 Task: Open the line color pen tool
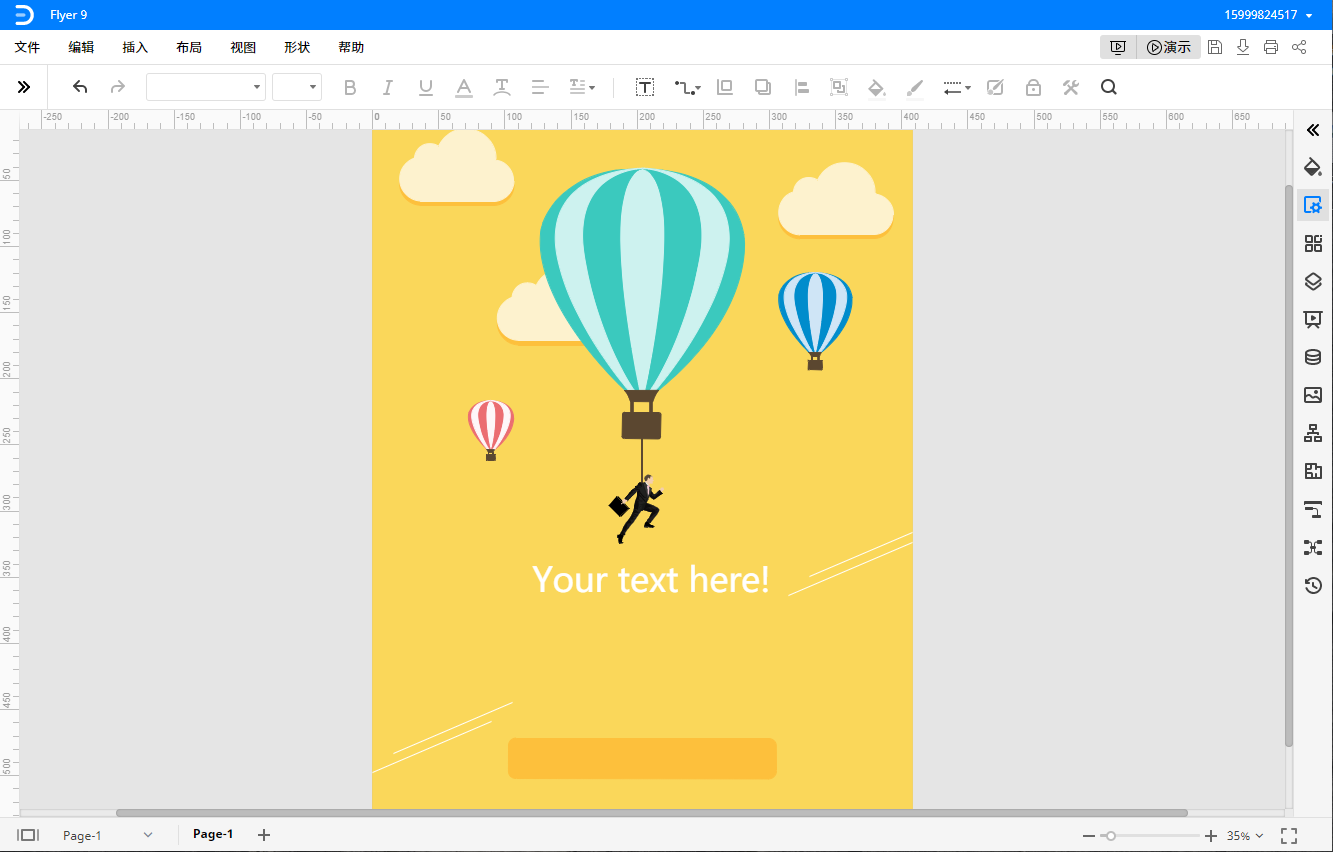(915, 88)
